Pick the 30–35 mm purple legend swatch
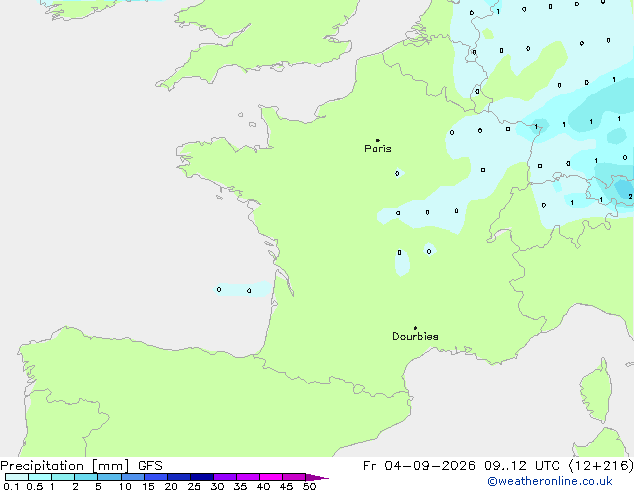 click(x=225, y=477)
